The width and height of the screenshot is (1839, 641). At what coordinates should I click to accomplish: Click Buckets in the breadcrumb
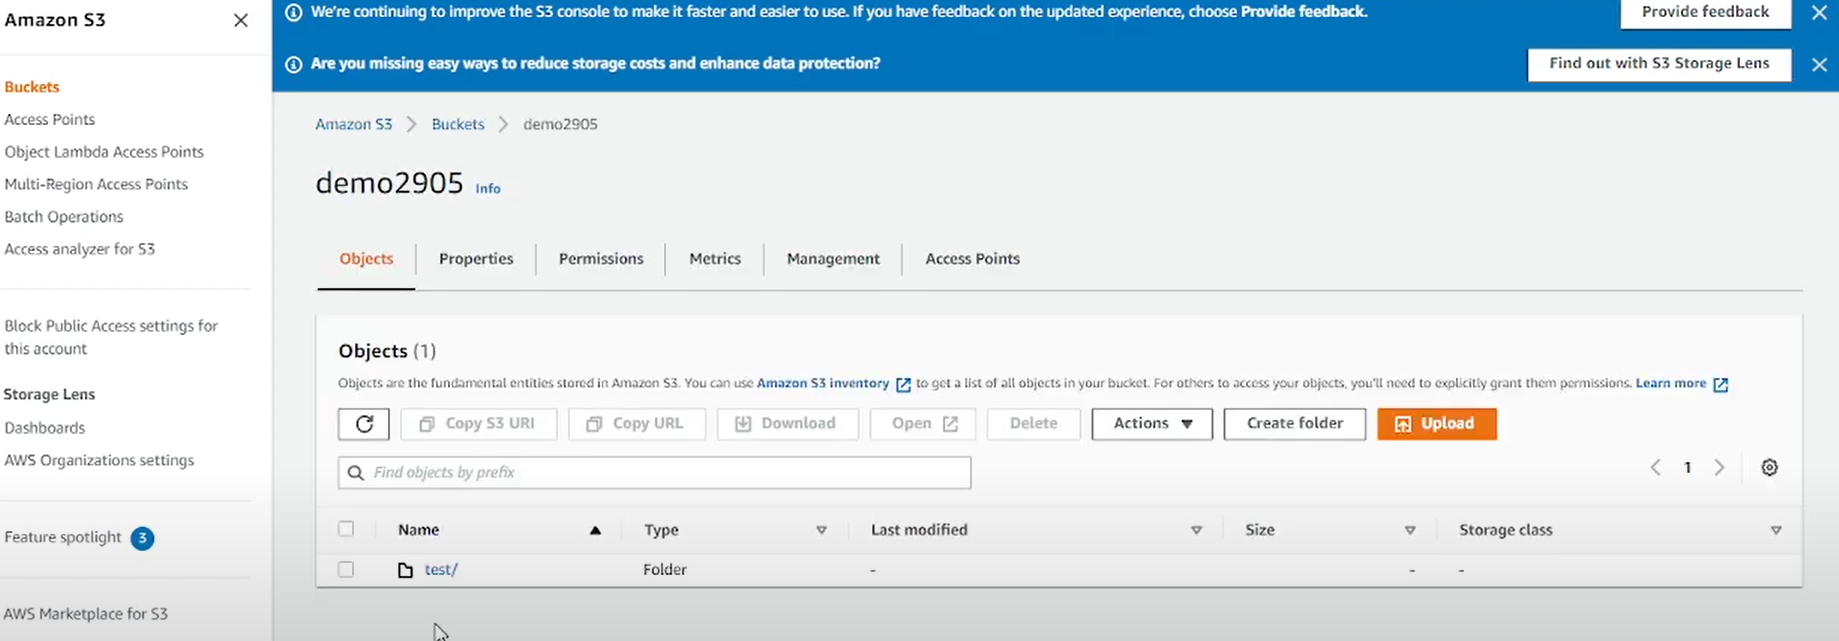point(458,125)
